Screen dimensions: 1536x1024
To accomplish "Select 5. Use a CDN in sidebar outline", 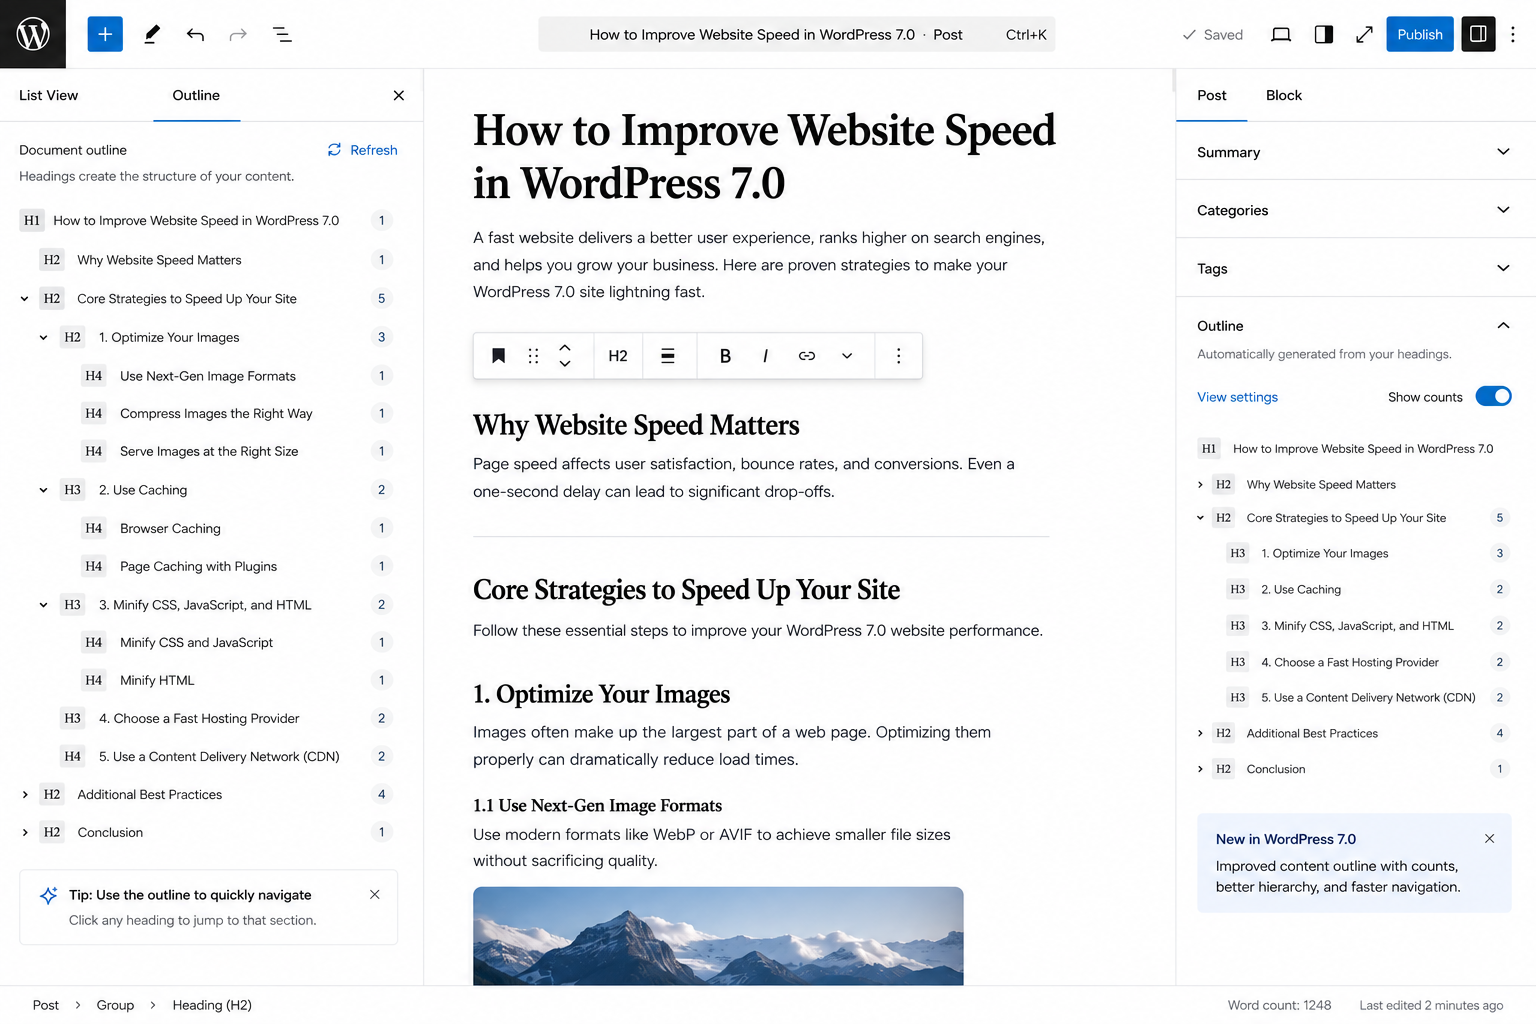I will (x=1368, y=698).
